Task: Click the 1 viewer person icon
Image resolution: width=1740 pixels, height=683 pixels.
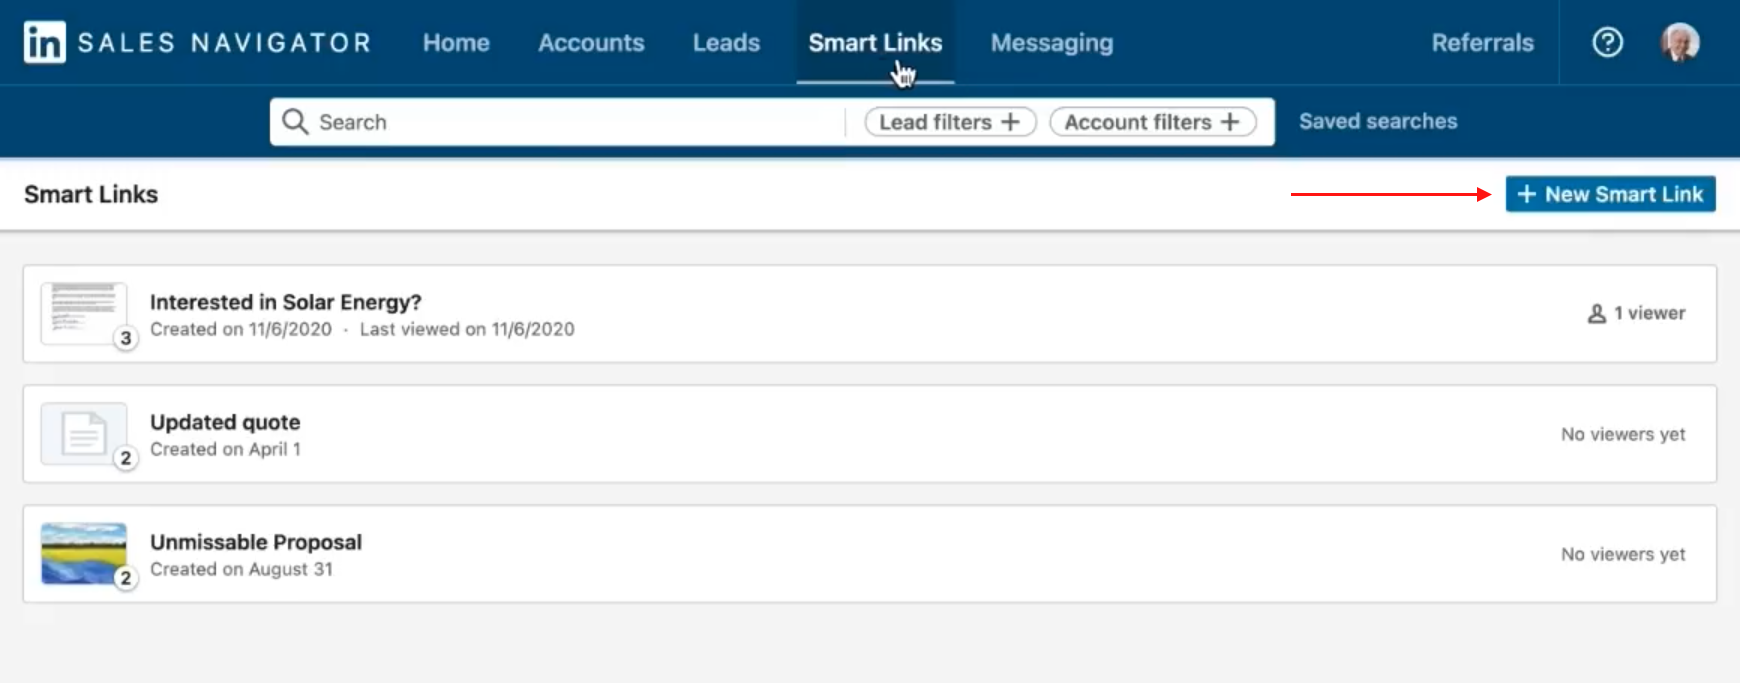Action: coord(1596,314)
